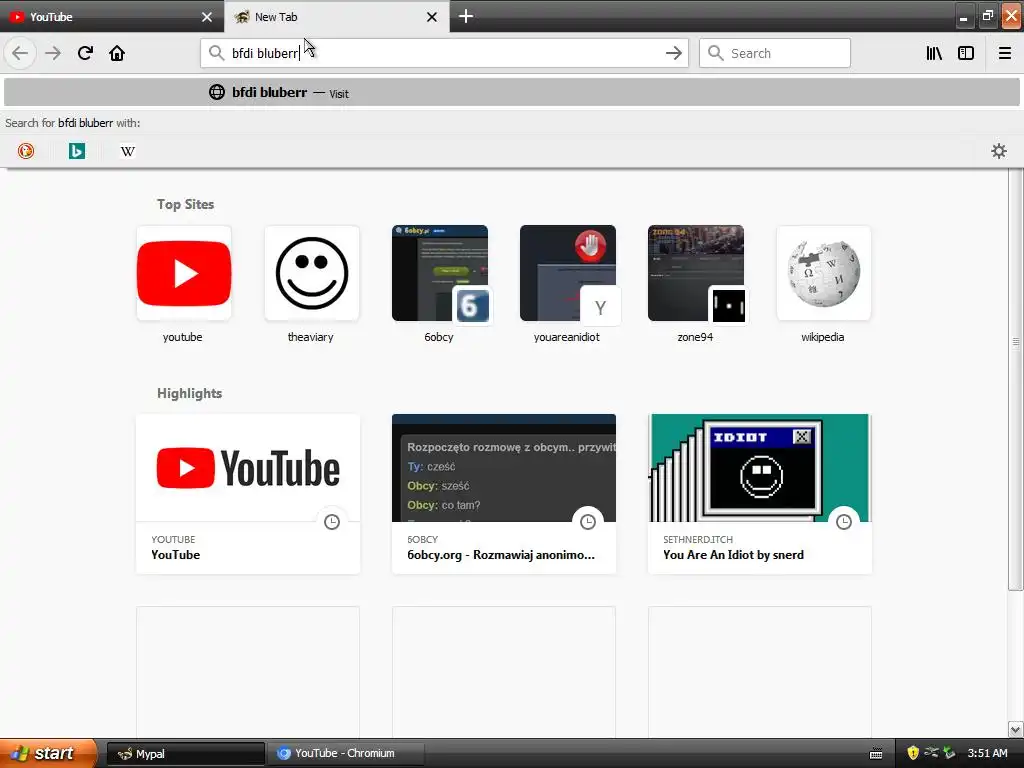Click the safely remove hardware tray icon
Screen dimensions: 1024x768
pyautogui.click(x=949, y=753)
